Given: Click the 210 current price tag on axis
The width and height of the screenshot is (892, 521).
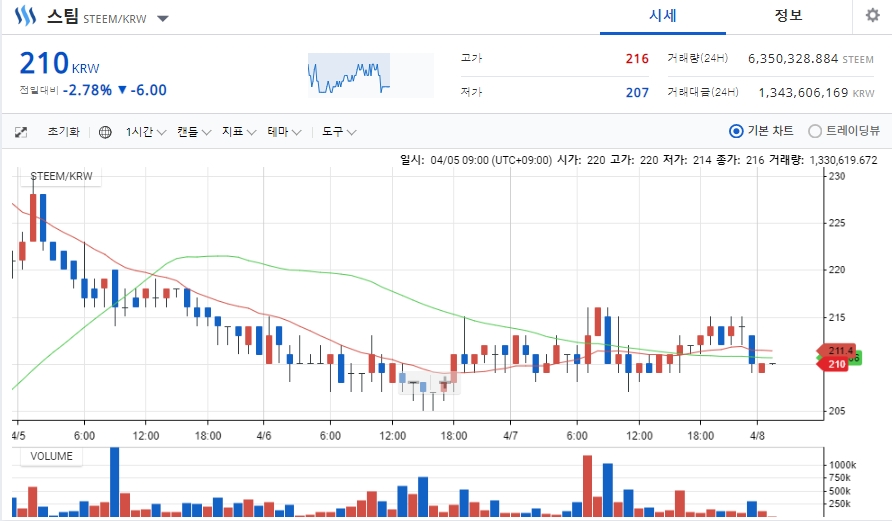Looking at the screenshot, I should (833, 364).
